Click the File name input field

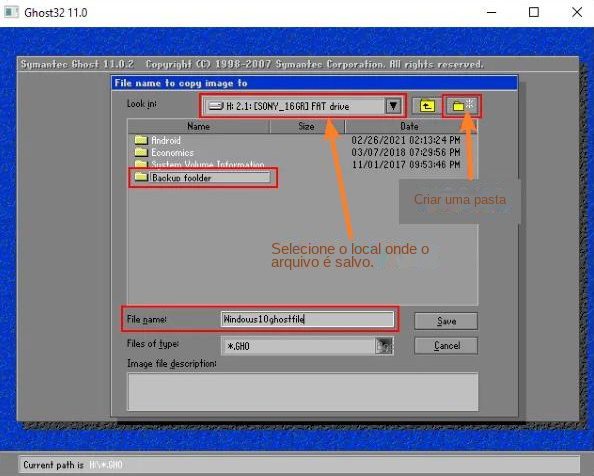click(x=307, y=319)
